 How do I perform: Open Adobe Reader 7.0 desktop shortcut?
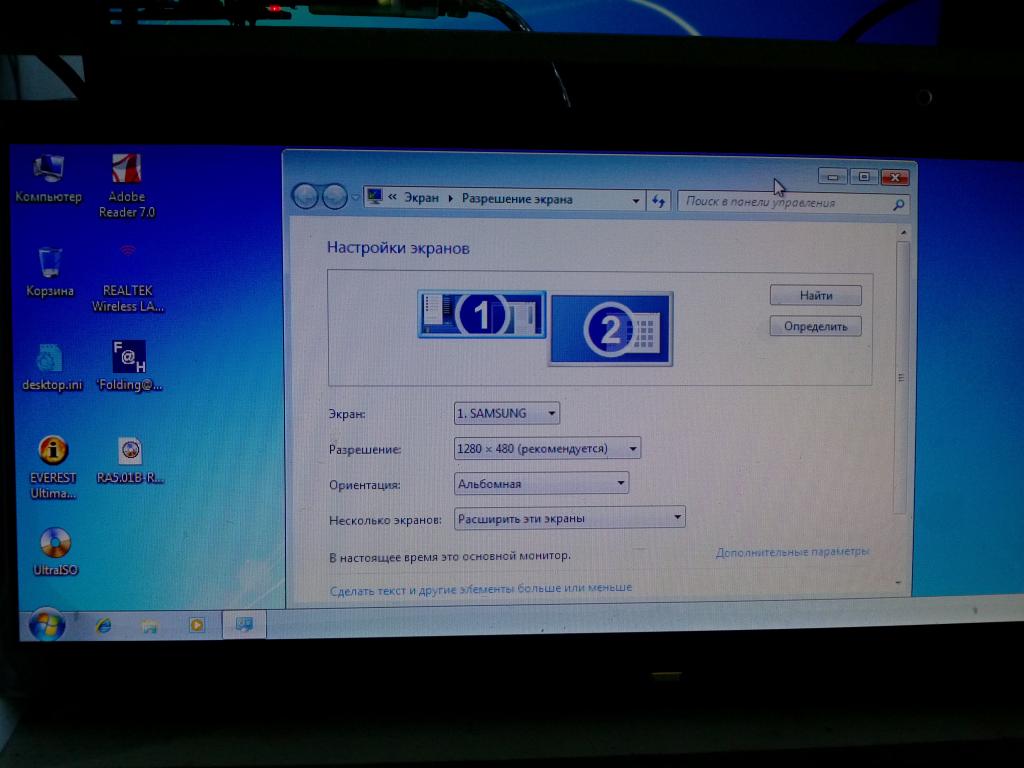point(127,185)
